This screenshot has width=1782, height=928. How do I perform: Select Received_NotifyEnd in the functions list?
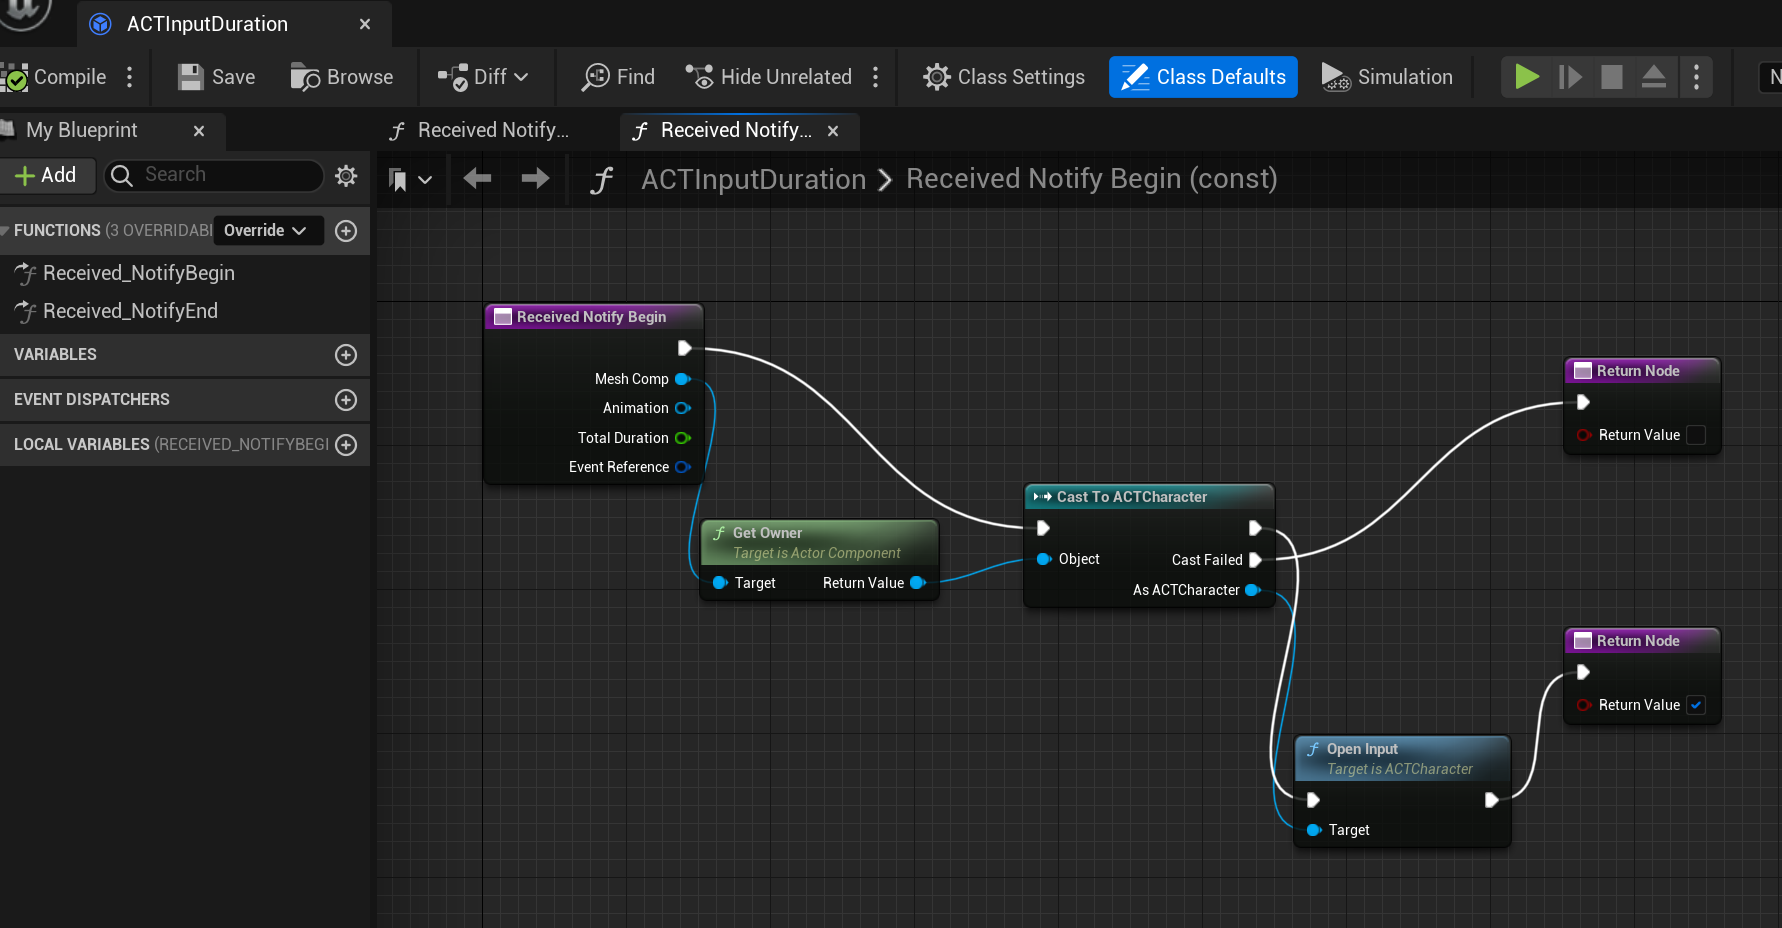[x=130, y=311]
